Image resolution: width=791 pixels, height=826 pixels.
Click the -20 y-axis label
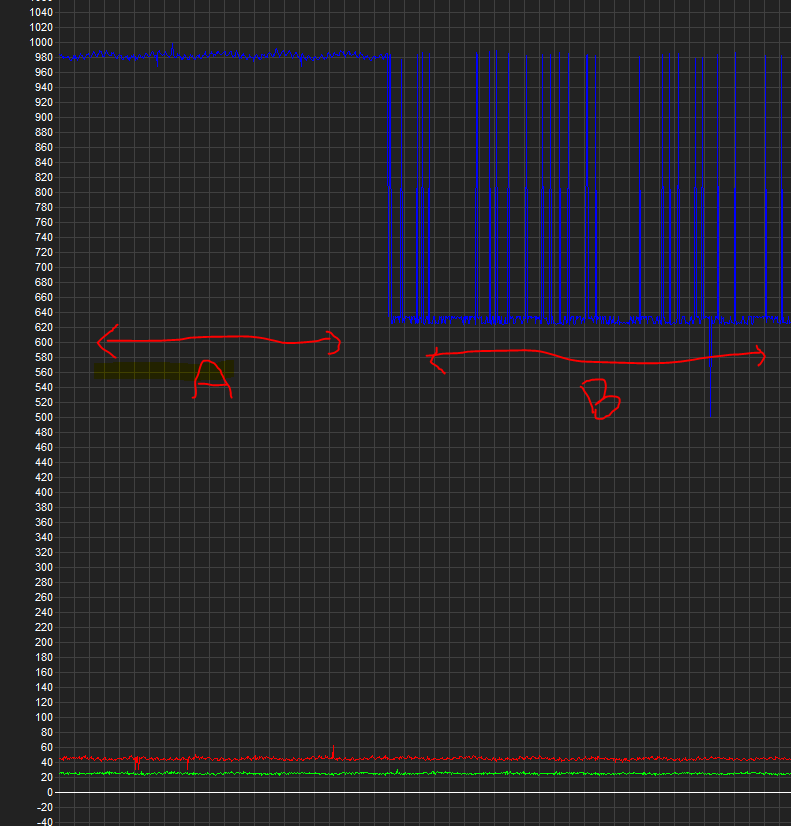click(x=45, y=808)
